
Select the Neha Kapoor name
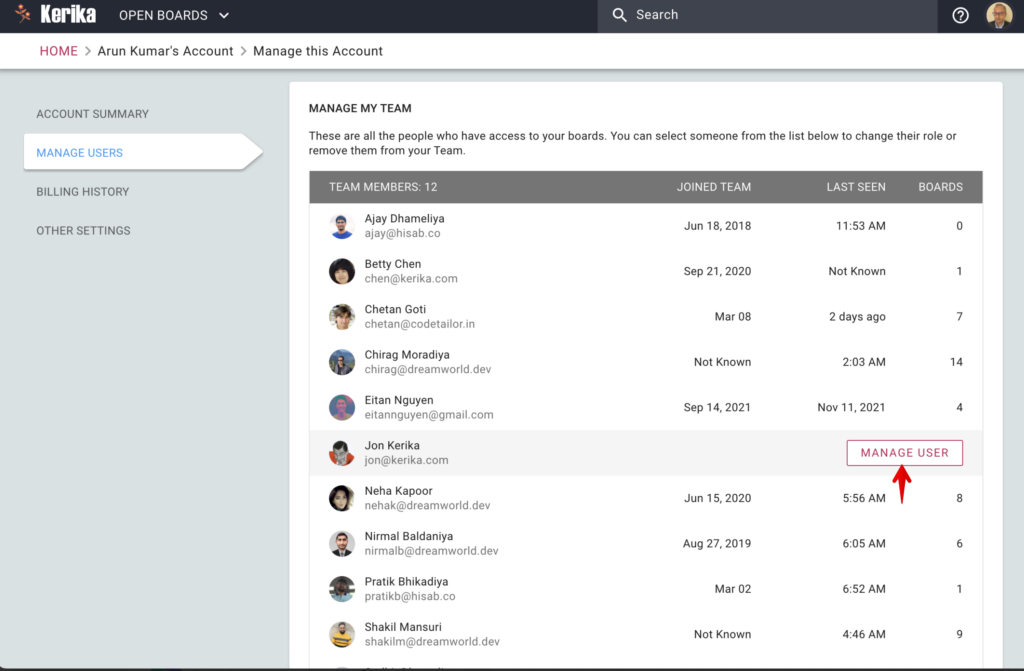tap(398, 491)
